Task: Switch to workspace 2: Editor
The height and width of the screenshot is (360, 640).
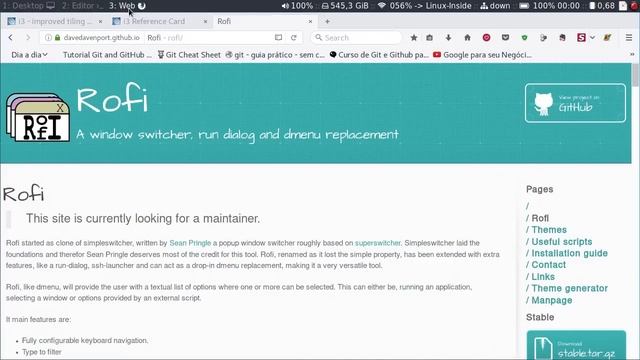Action: (x=82, y=6)
